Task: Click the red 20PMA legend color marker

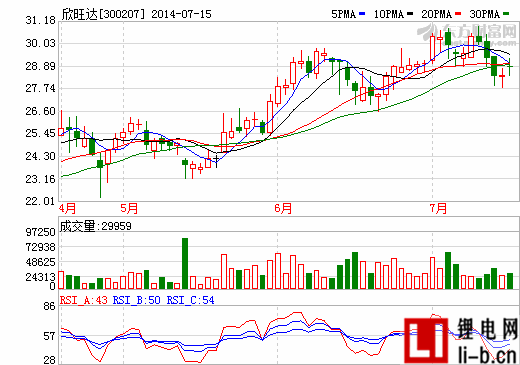Action: [458, 14]
